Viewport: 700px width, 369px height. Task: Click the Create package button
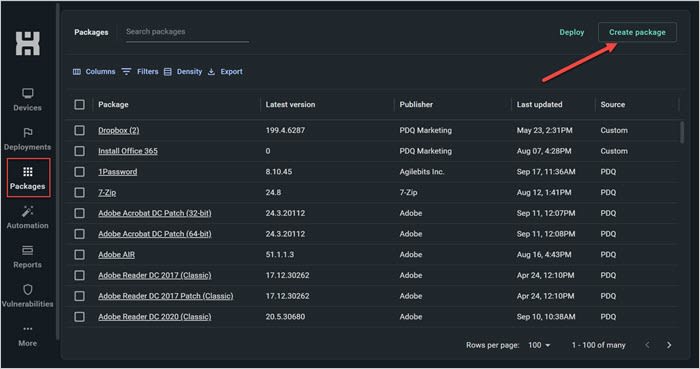click(x=637, y=32)
